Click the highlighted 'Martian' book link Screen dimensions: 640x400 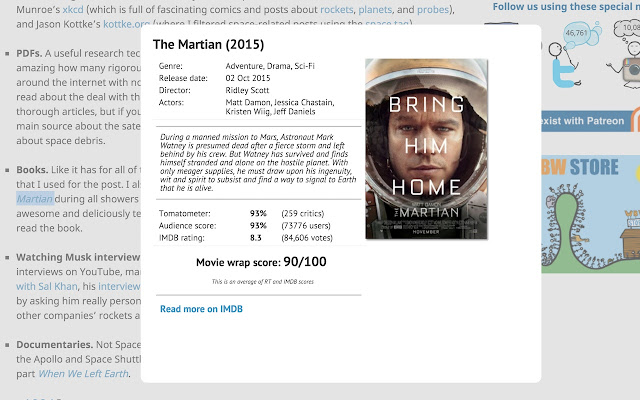[x=34, y=198]
